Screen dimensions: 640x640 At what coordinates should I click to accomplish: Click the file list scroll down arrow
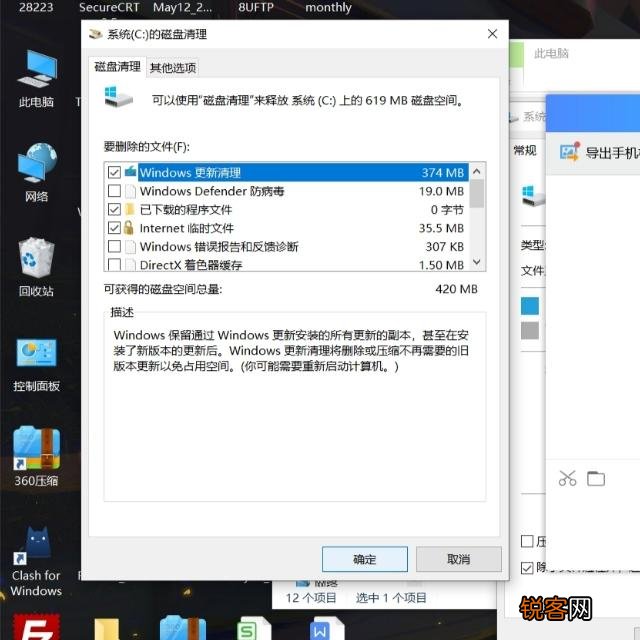point(476,262)
